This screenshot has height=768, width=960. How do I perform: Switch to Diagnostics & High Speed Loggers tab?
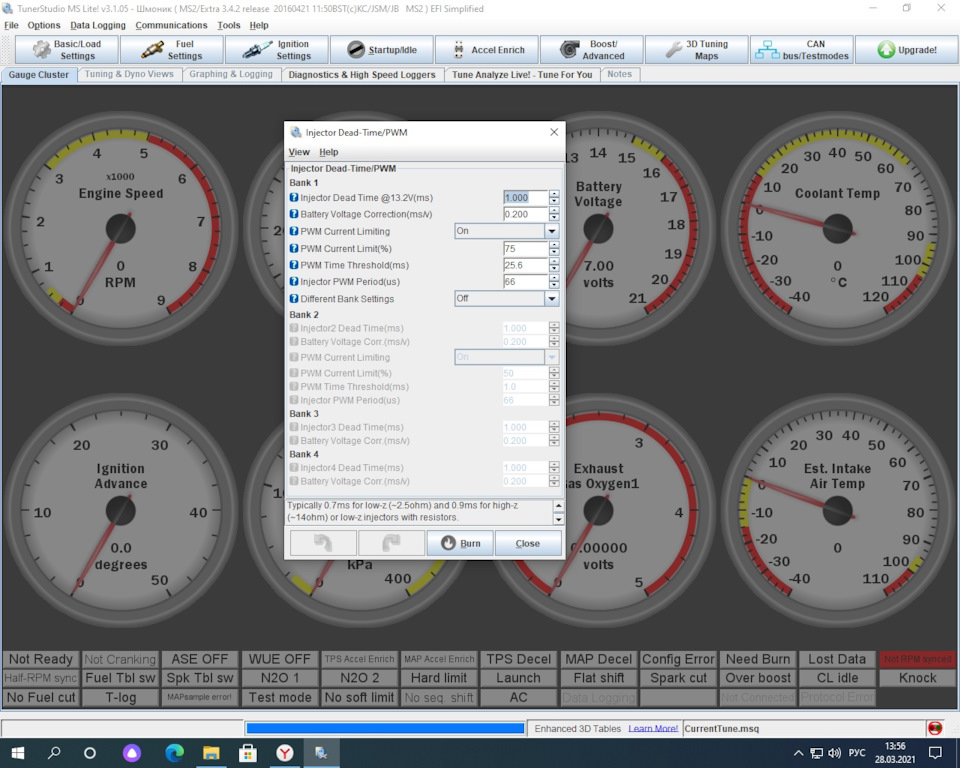(362, 75)
